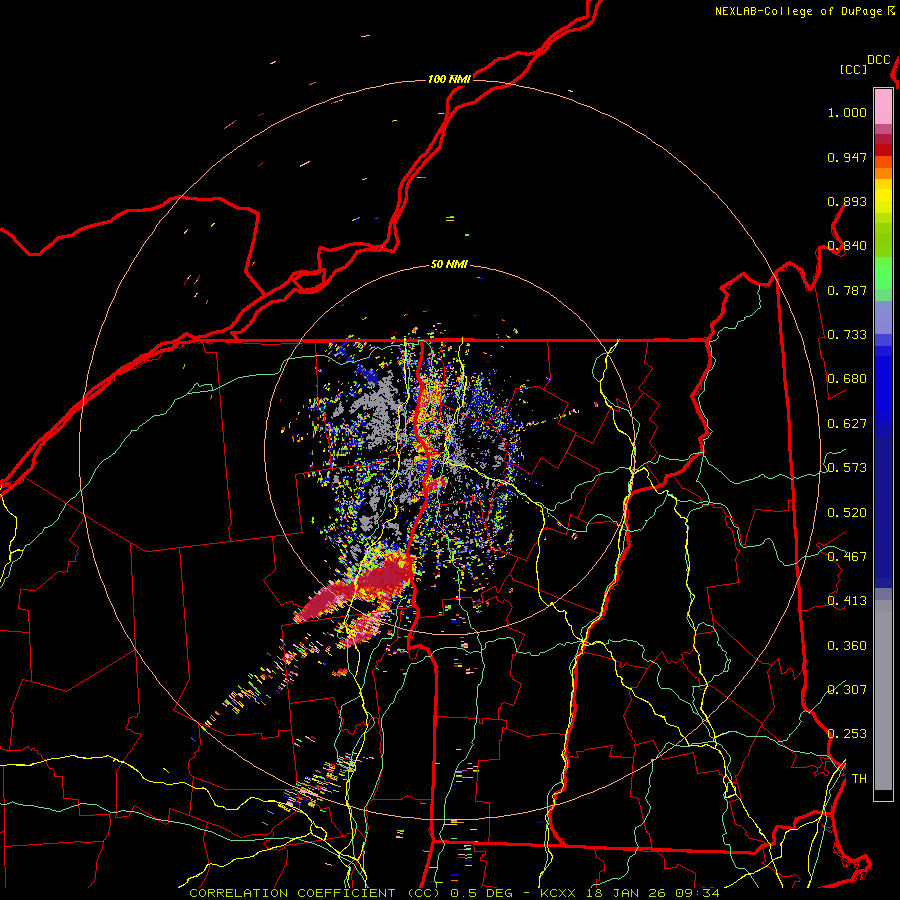This screenshot has width=900, height=900.
Task: Click the 0.5 DEG elevation text
Action: click(481, 893)
